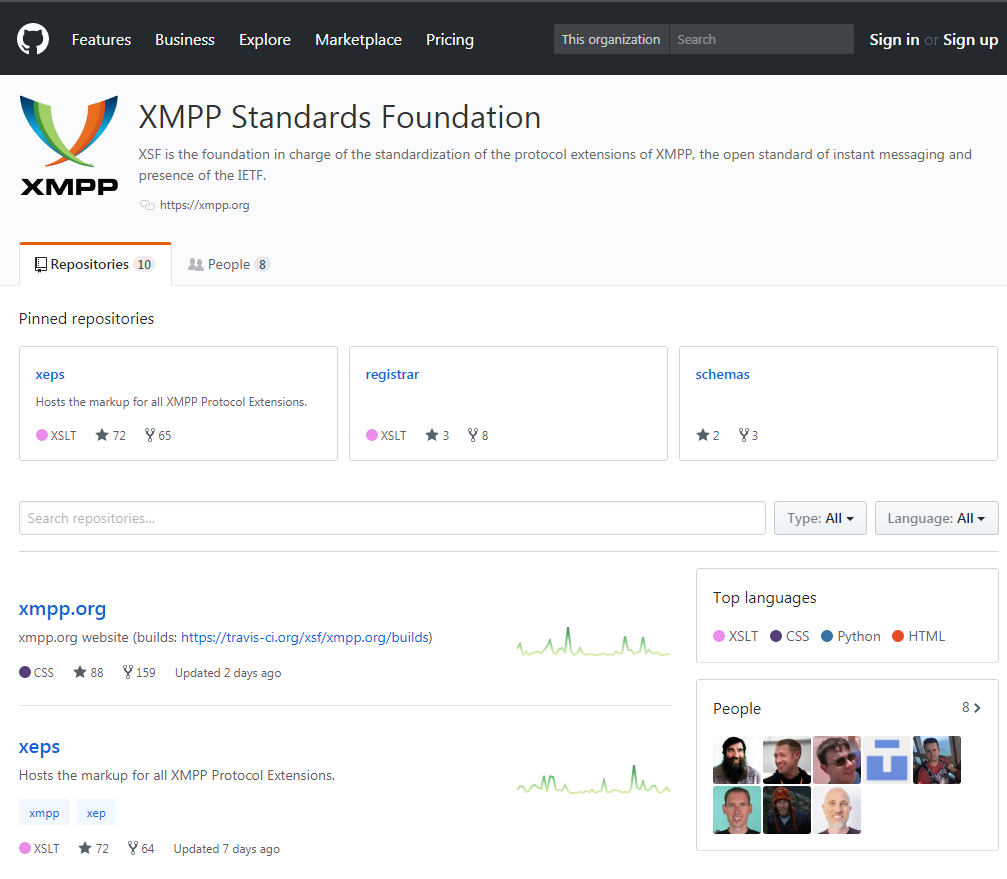The height and width of the screenshot is (879, 1007).
Task: Open the red knit hat member avatar
Action: (x=787, y=810)
